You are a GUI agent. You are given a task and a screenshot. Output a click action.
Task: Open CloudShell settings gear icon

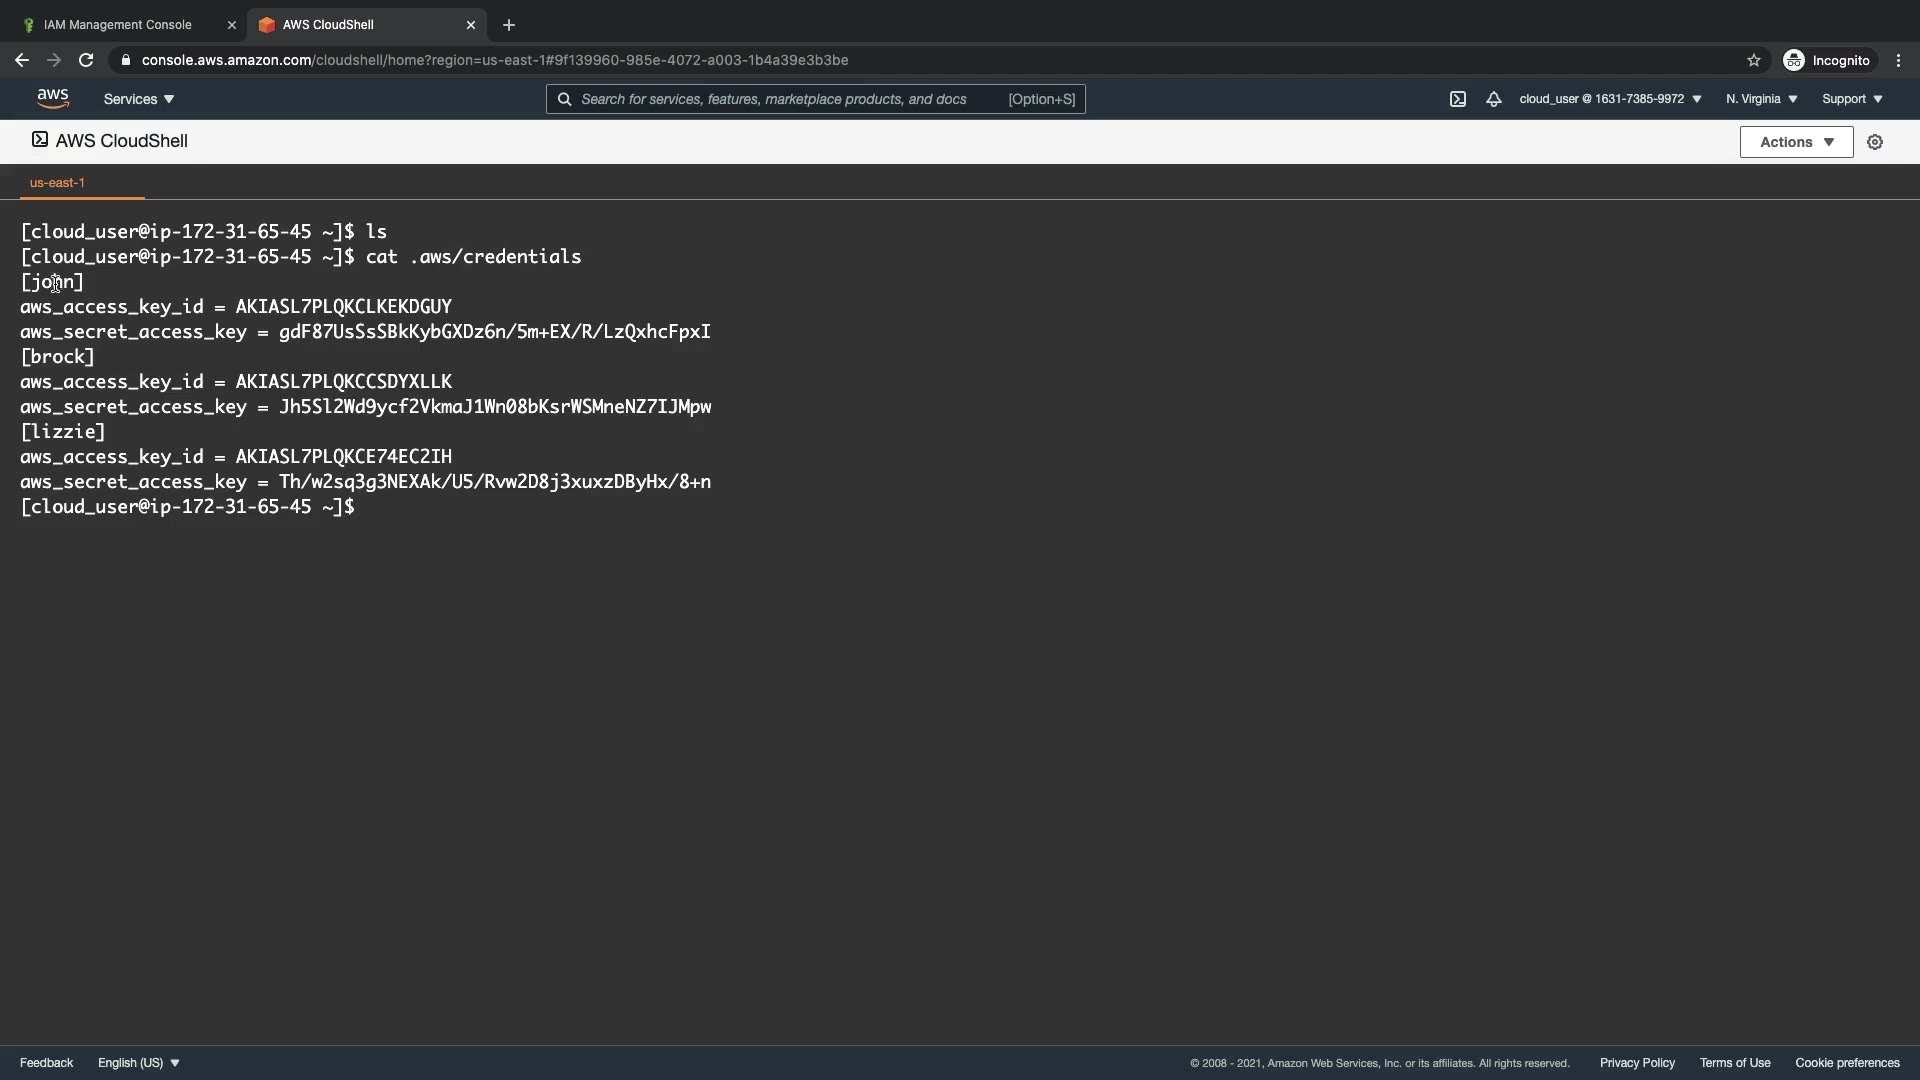coord(1875,142)
